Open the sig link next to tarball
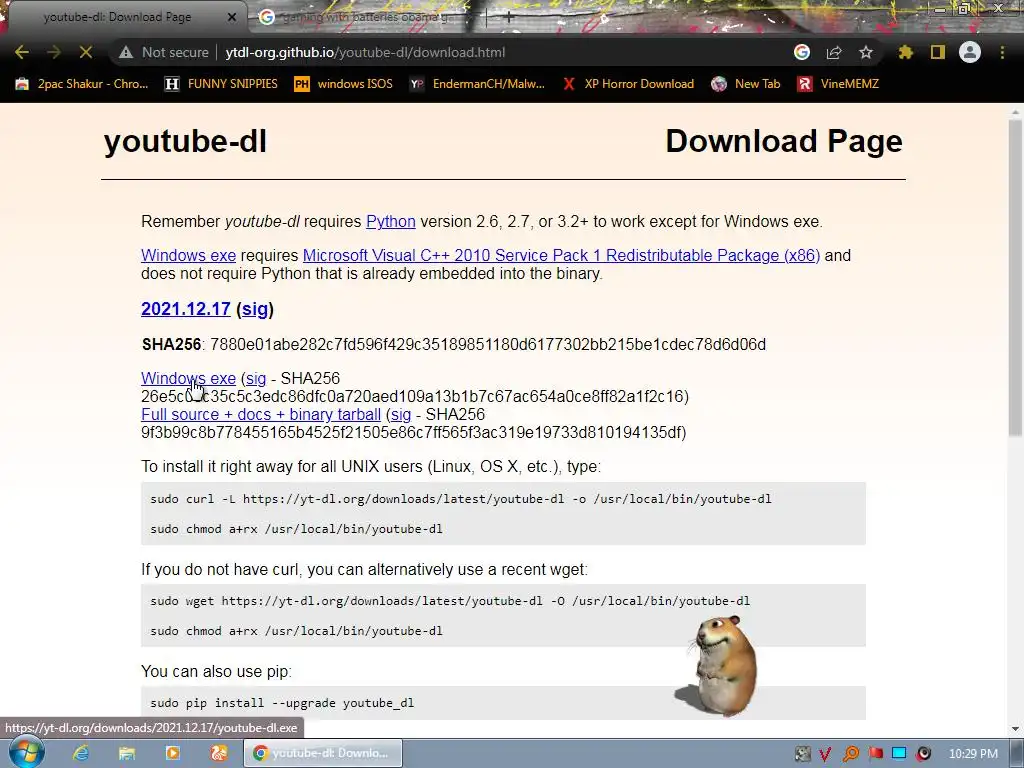 400,415
